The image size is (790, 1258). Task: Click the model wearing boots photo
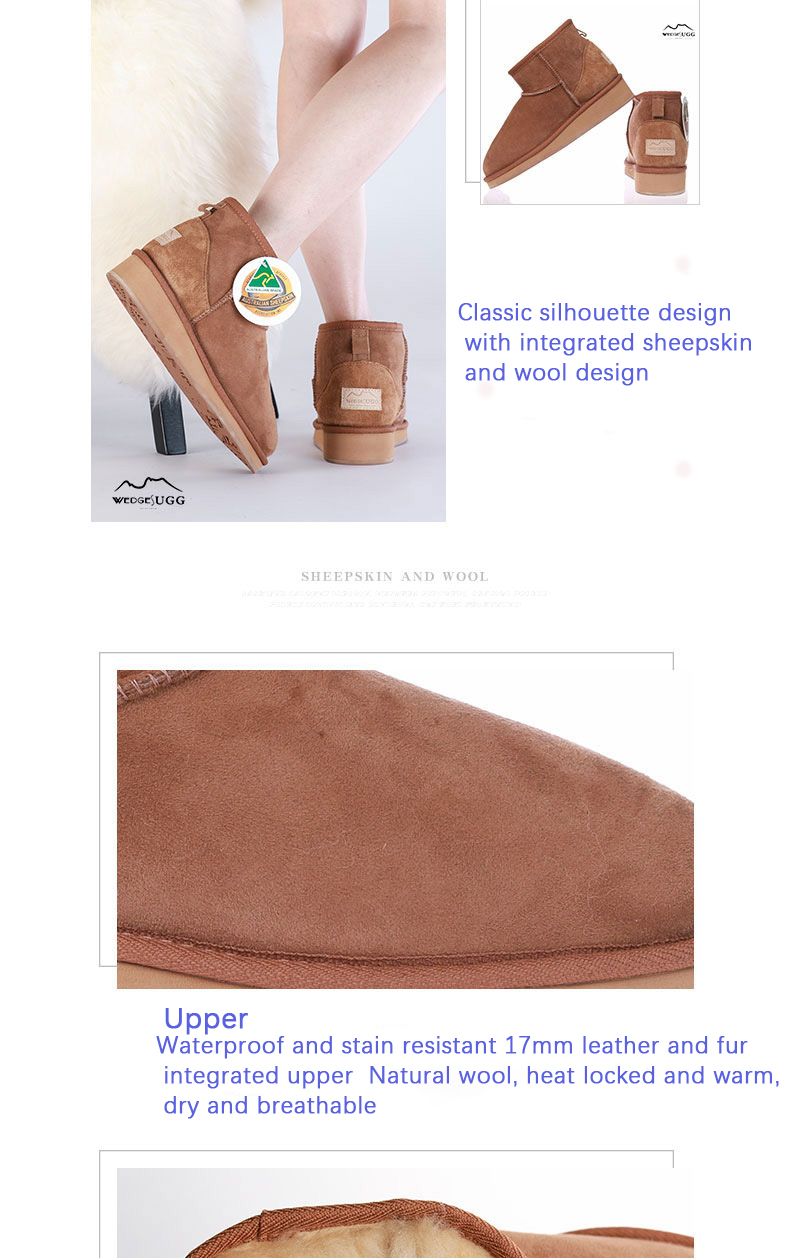pyautogui.click(x=268, y=260)
